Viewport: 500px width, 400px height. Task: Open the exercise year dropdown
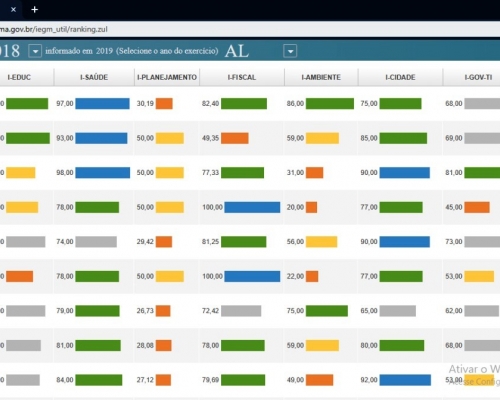point(35,51)
